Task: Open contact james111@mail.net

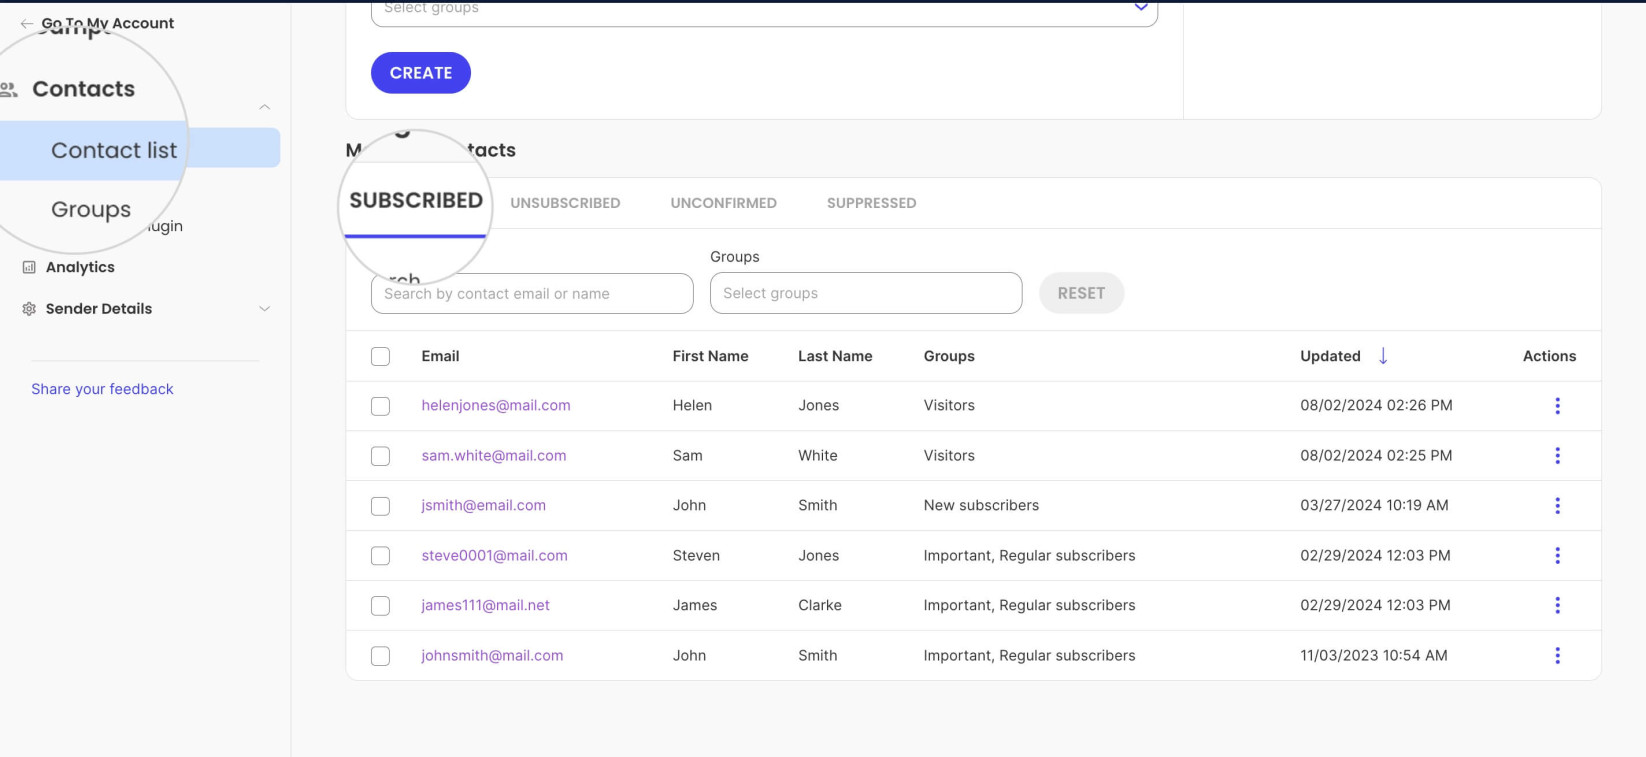Action: [x=486, y=605]
